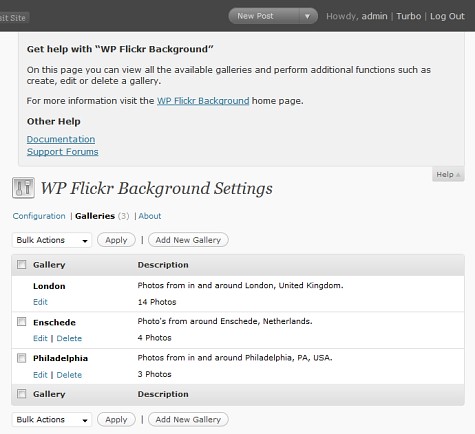Tick the Enschede gallery checkbox

pyautogui.click(x=22, y=322)
